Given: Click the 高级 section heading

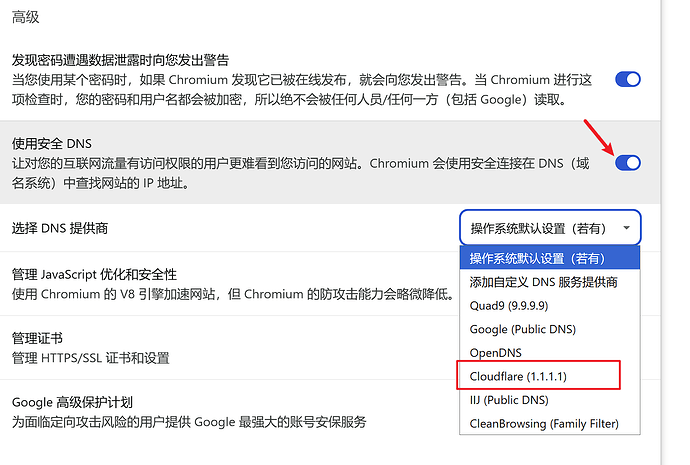Looking at the screenshot, I should pyautogui.click(x=26, y=17).
